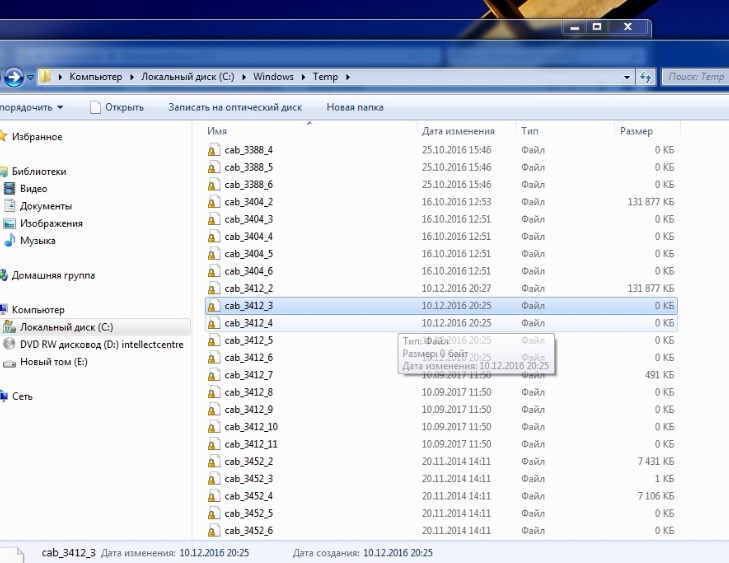Expand the arrow after Temp in breadcrumb
The image size is (729, 563).
coord(348,77)
